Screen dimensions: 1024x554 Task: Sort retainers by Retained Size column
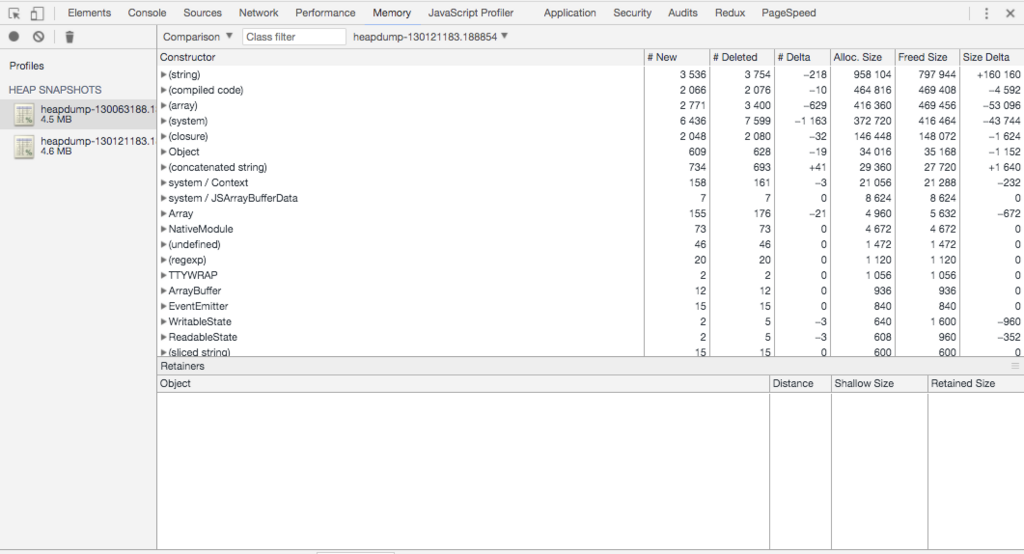tap(976, 383)
